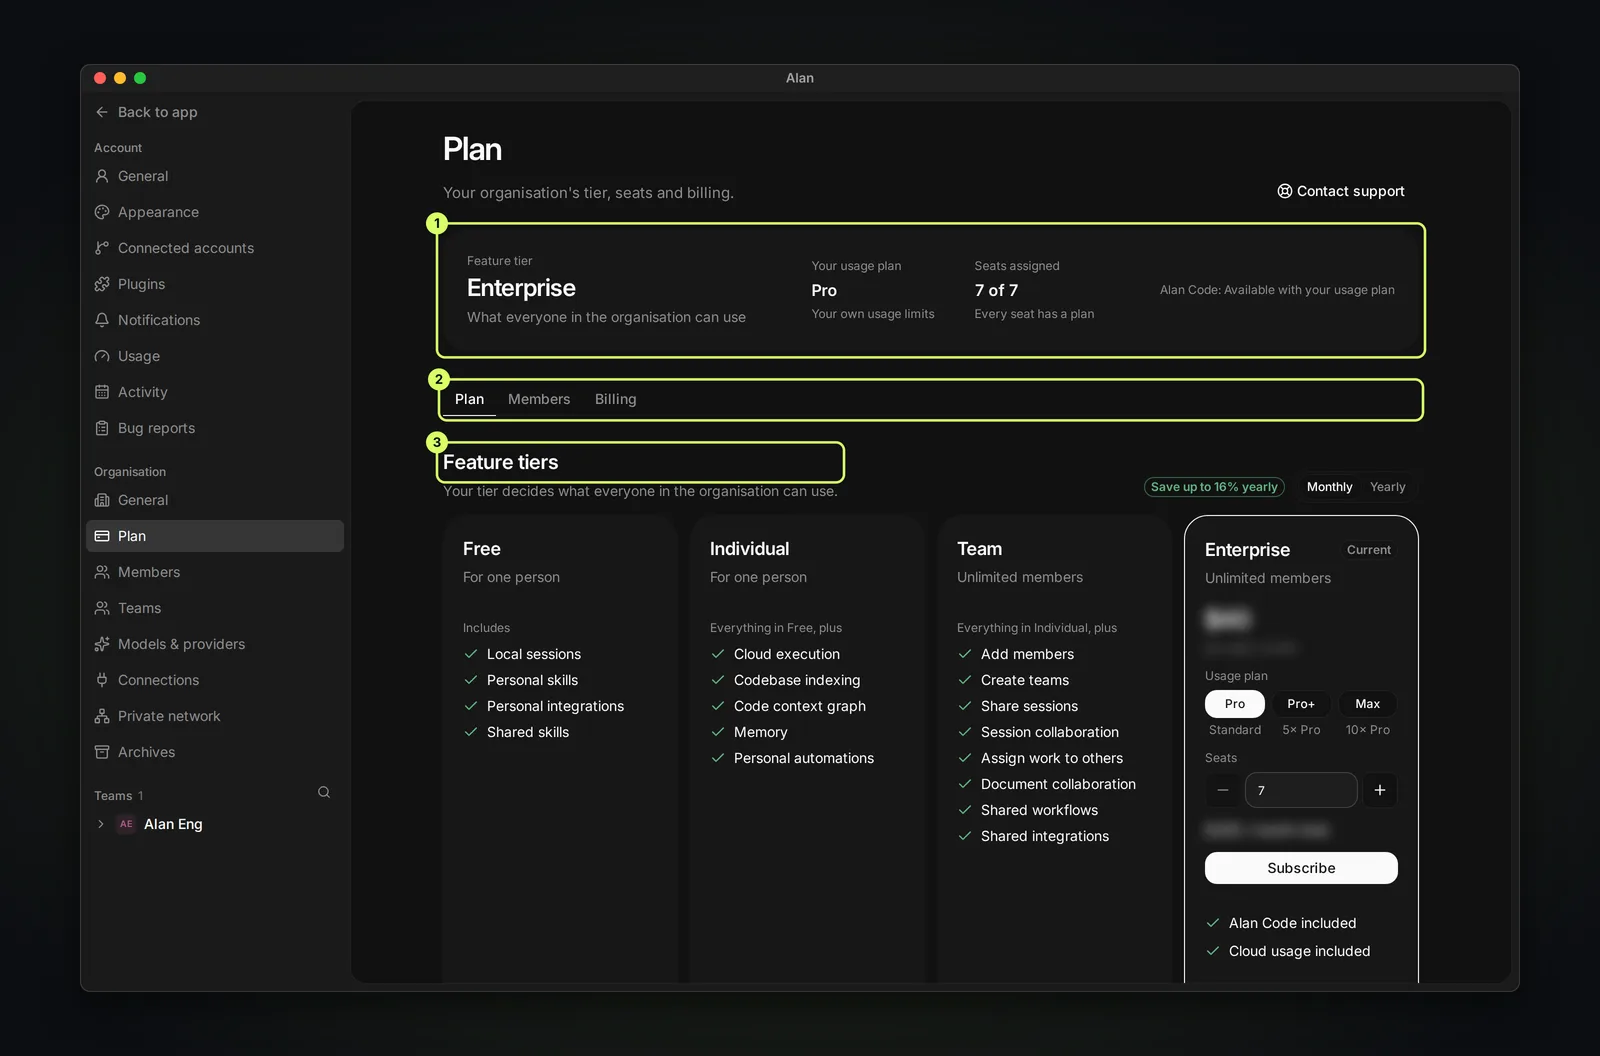Select the Individual tier card title
The height and width of the screenshot is (1056, 1600).
749,549
